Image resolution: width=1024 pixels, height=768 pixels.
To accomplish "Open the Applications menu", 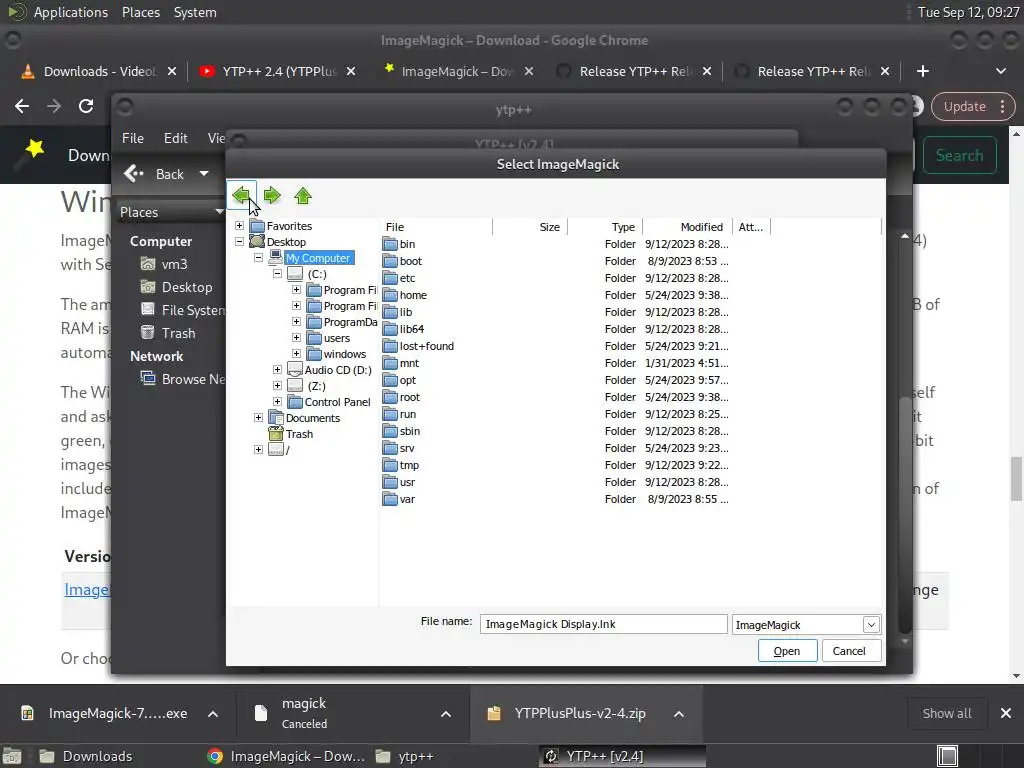I will pos(71,12).
